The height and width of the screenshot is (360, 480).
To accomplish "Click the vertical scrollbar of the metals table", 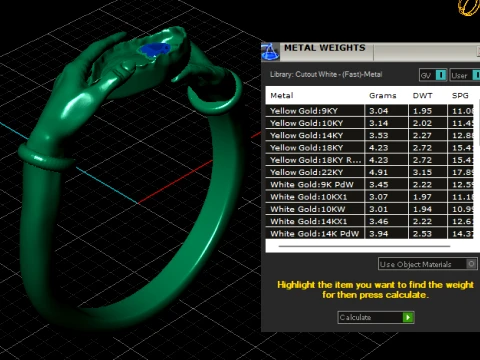I will (479, 123).
